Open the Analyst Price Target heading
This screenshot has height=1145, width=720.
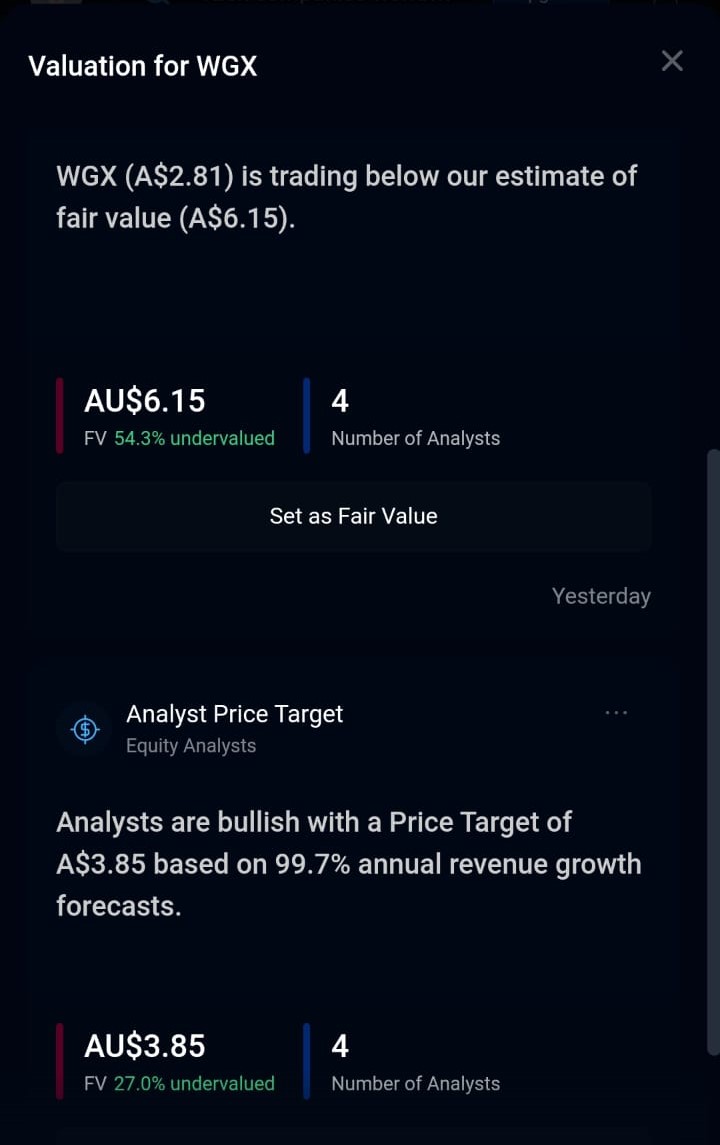point(234,714)
